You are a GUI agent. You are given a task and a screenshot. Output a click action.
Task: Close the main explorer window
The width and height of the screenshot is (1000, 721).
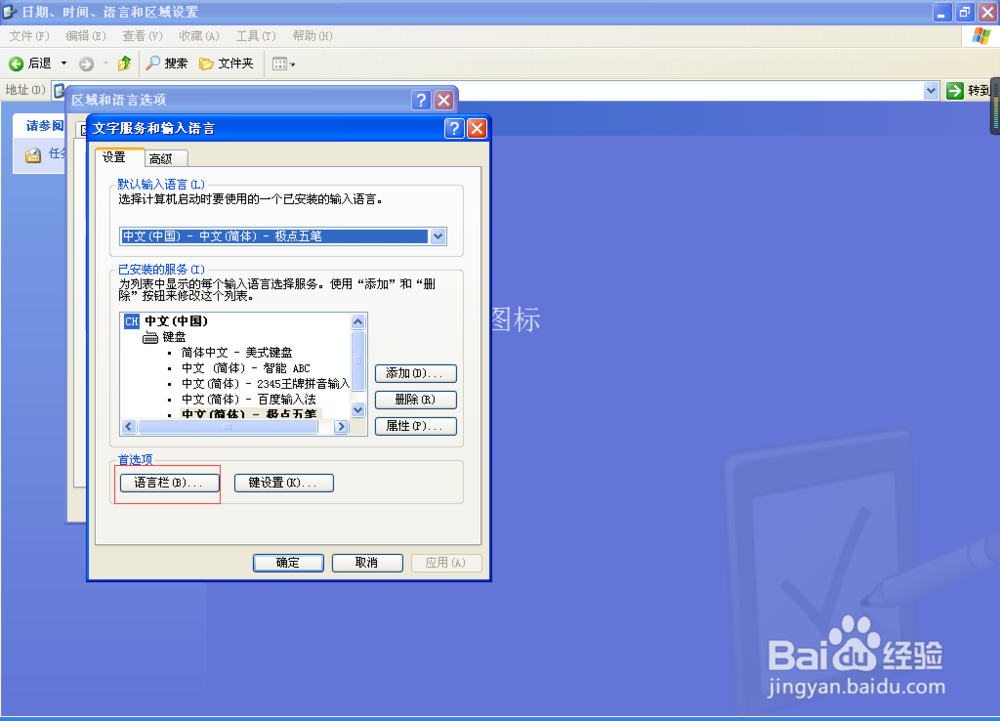(988, 11)
